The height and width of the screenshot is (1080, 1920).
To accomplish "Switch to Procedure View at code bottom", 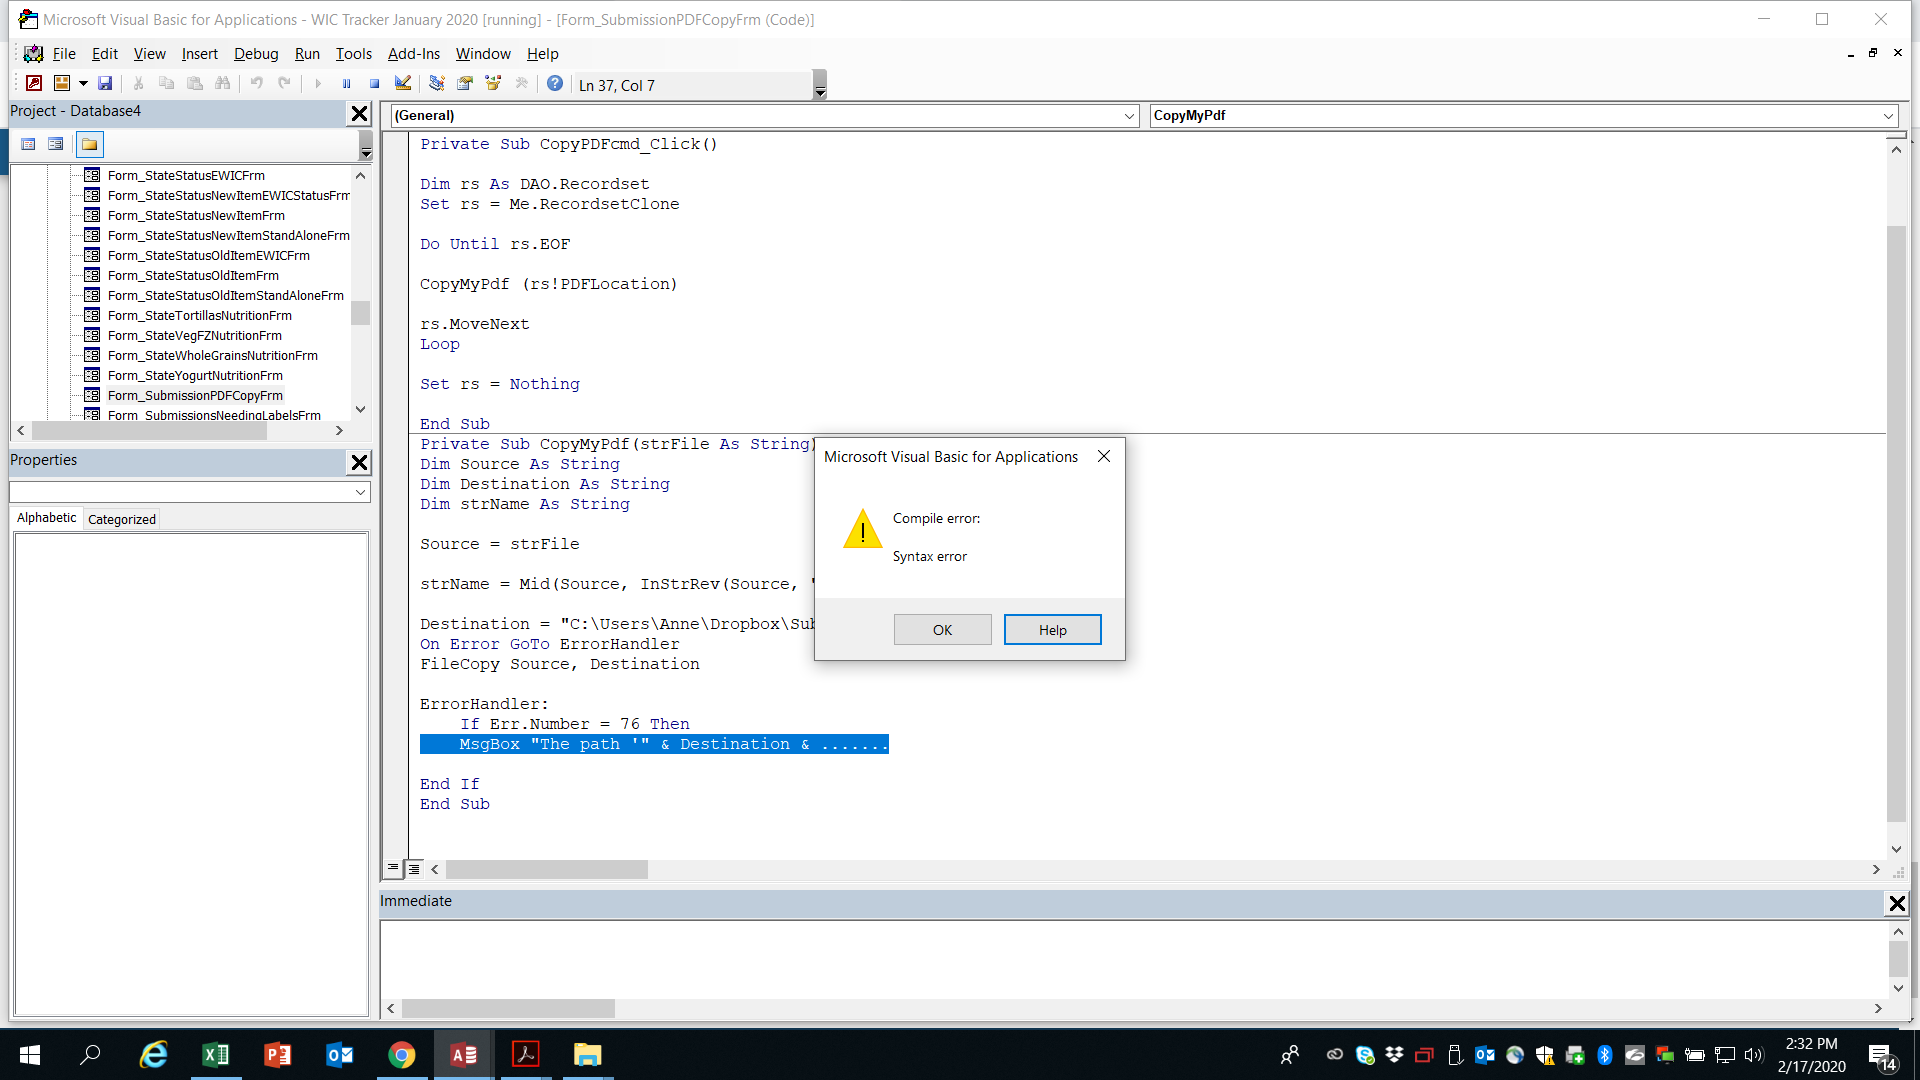I will click(393, 869).
